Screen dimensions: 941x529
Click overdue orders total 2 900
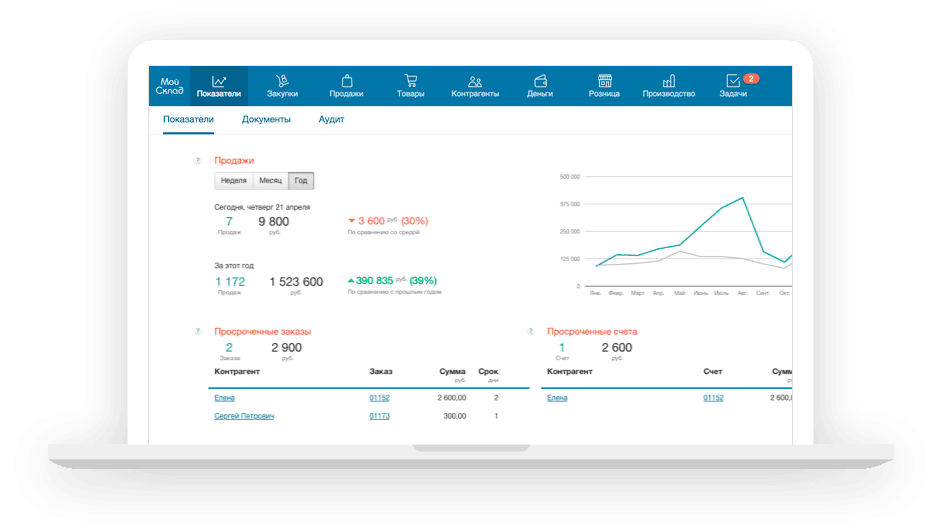286,348
